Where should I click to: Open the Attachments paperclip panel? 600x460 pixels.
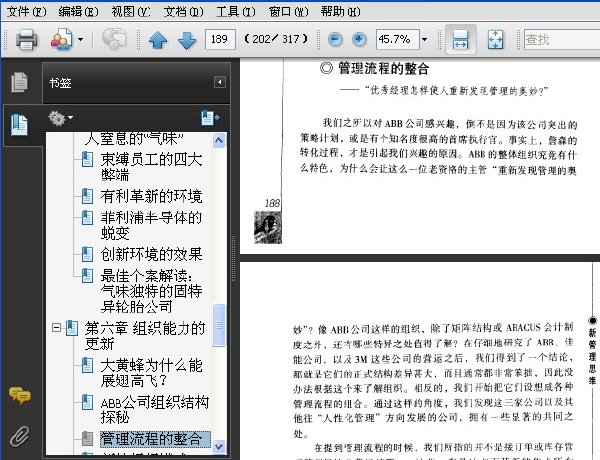[x=20, y=436]
